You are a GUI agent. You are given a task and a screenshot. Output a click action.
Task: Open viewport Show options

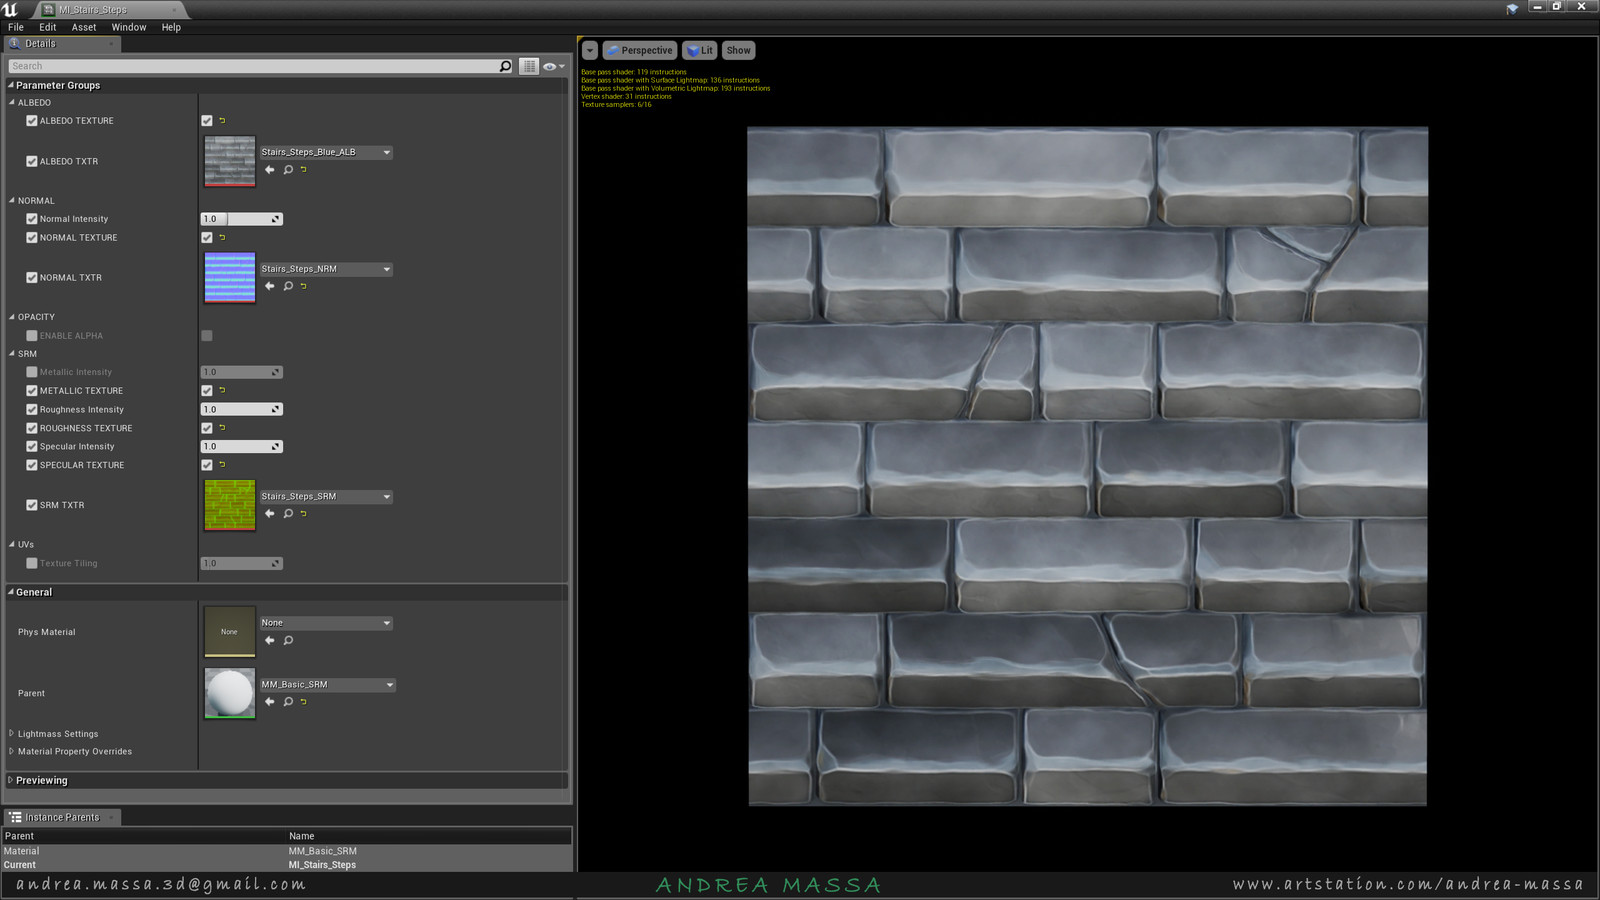739,51
